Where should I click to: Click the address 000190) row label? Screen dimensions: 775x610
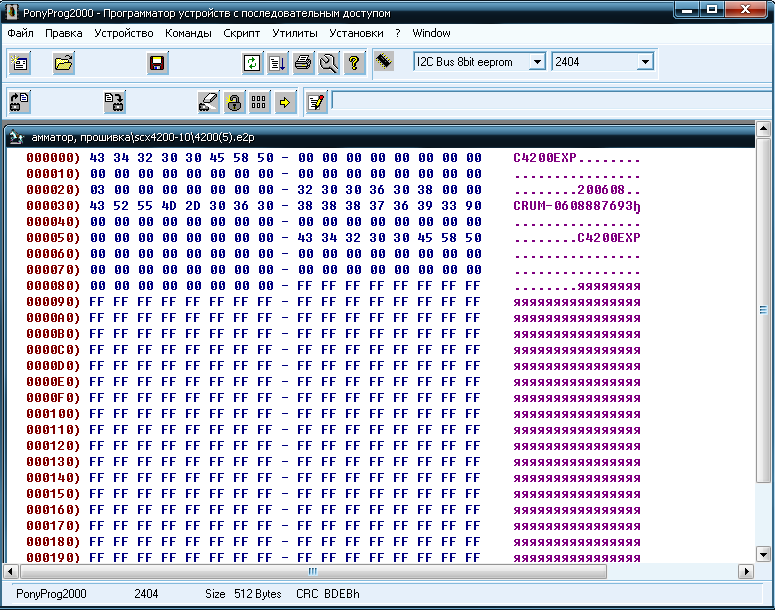click(x=53, y=558)
